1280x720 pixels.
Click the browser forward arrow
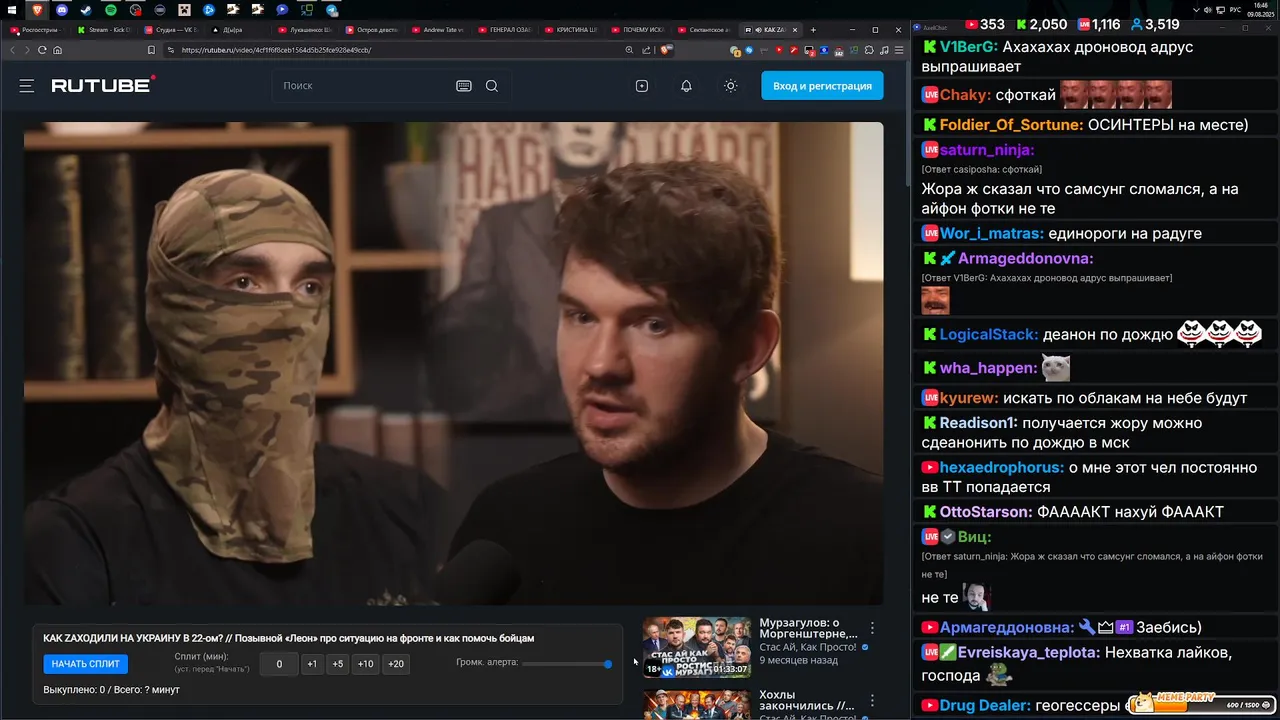coord(27,50)
